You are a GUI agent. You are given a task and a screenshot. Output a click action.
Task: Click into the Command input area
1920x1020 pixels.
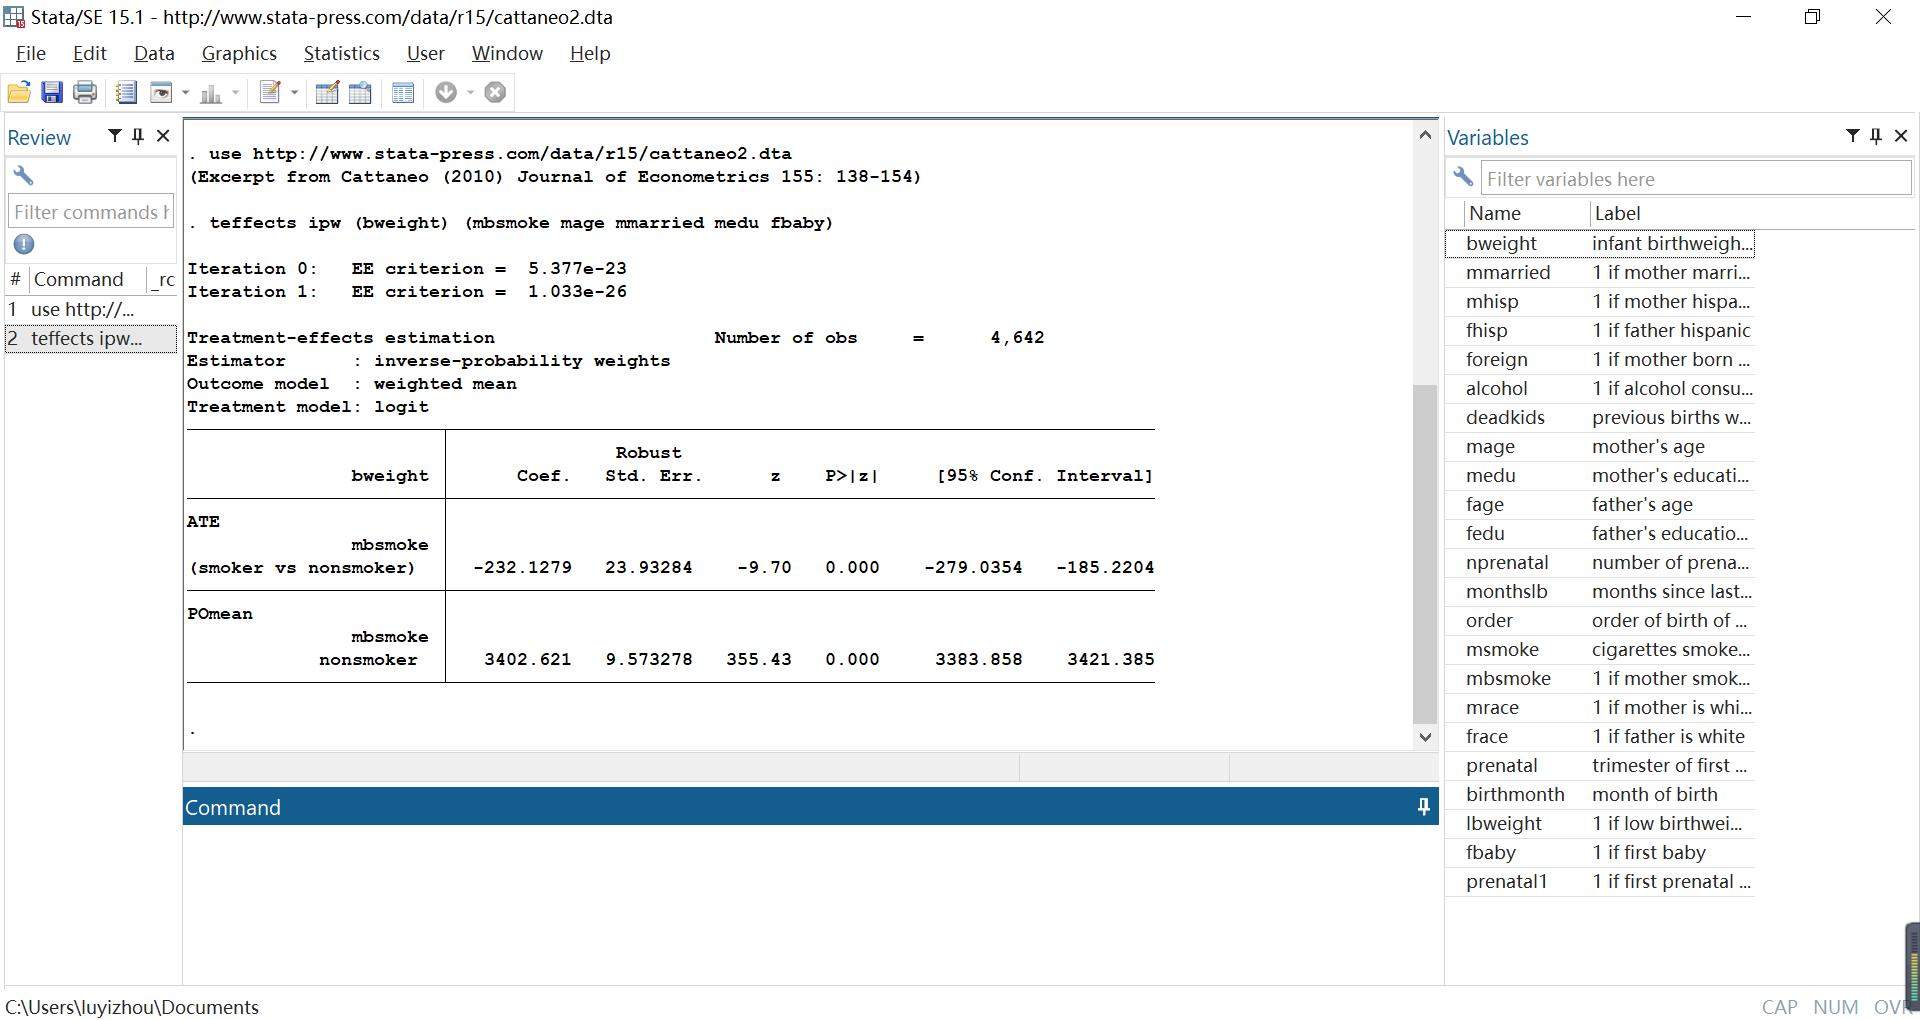click(810, 903)
